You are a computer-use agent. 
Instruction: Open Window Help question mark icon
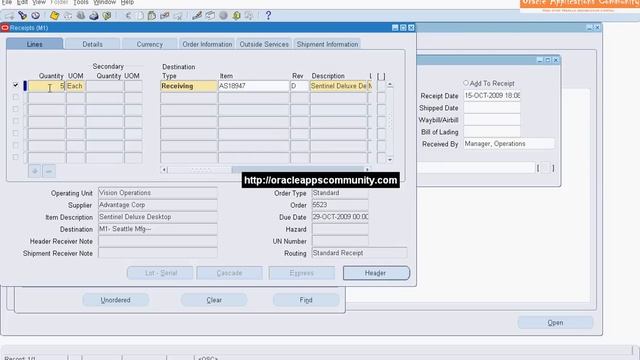click(x=268, y=16)
